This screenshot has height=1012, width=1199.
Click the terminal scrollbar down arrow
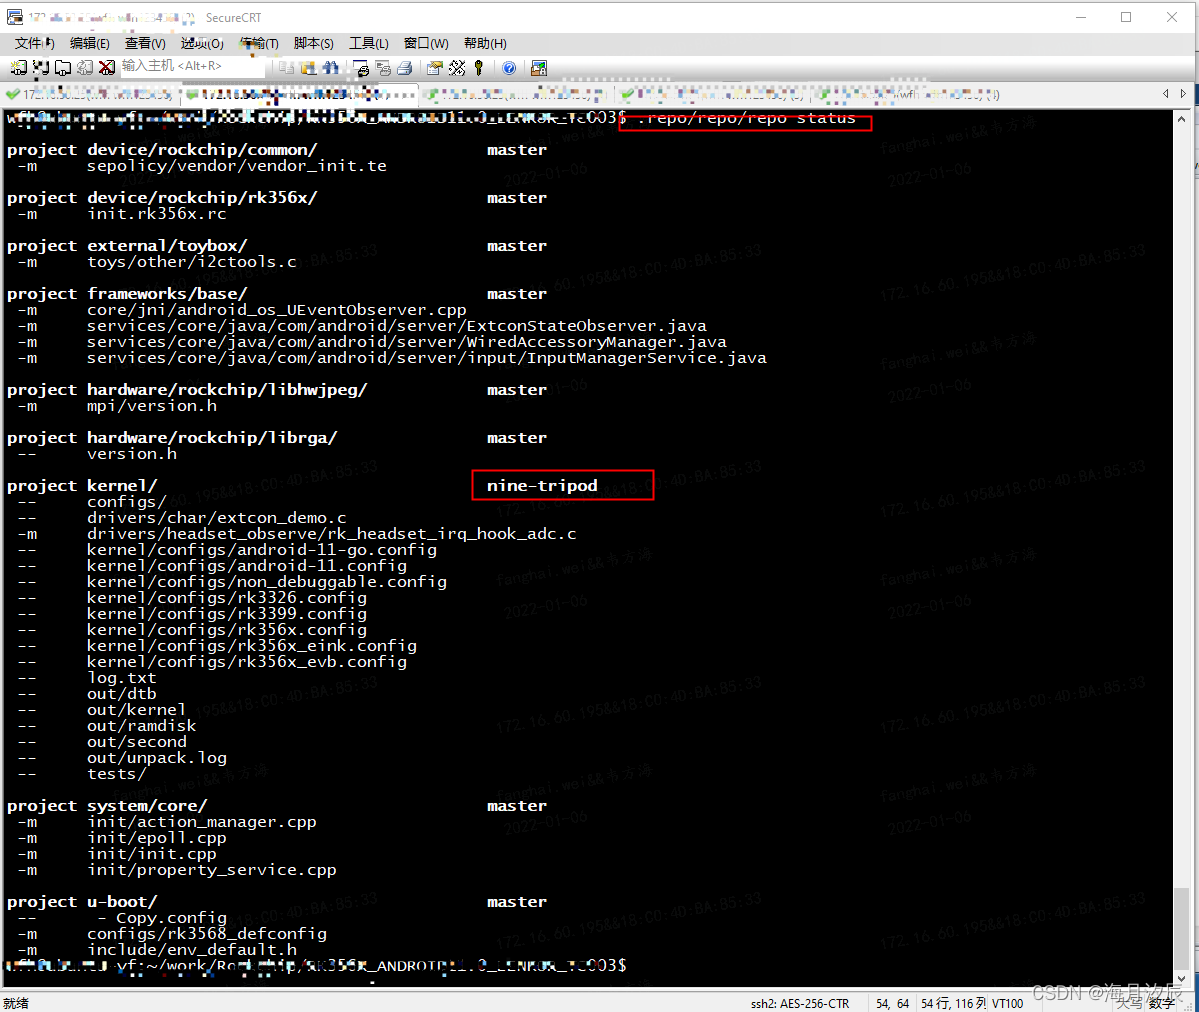point(1181,978)
